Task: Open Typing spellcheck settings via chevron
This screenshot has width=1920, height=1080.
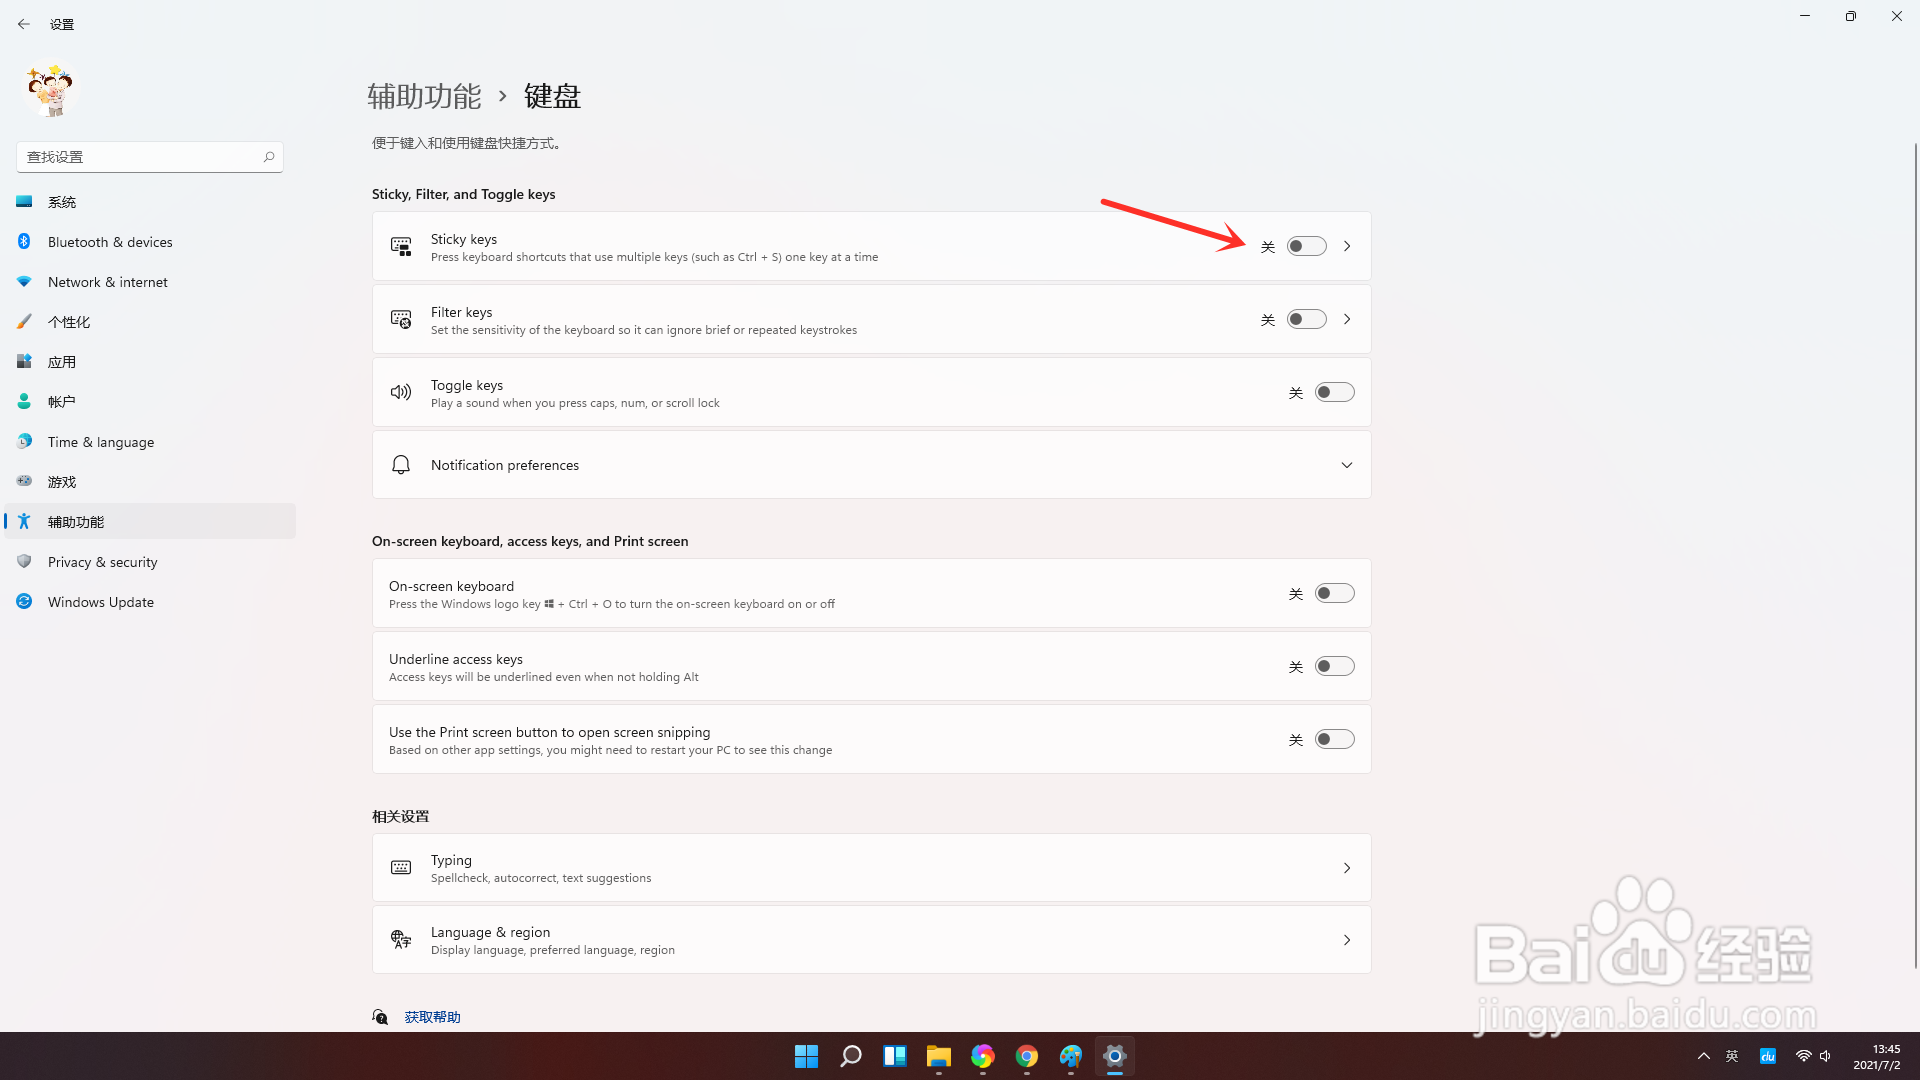Action: click(x=1347, y=867)
